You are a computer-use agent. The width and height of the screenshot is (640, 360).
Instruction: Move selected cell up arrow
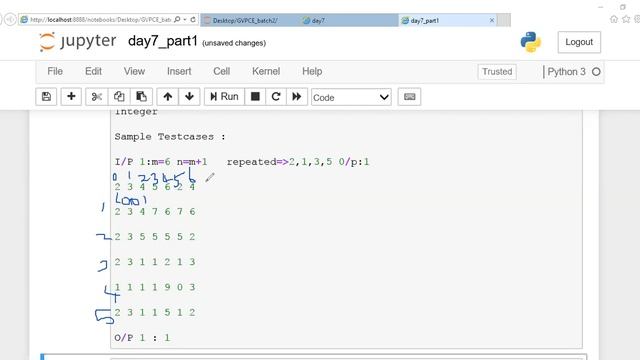[167, 97]
